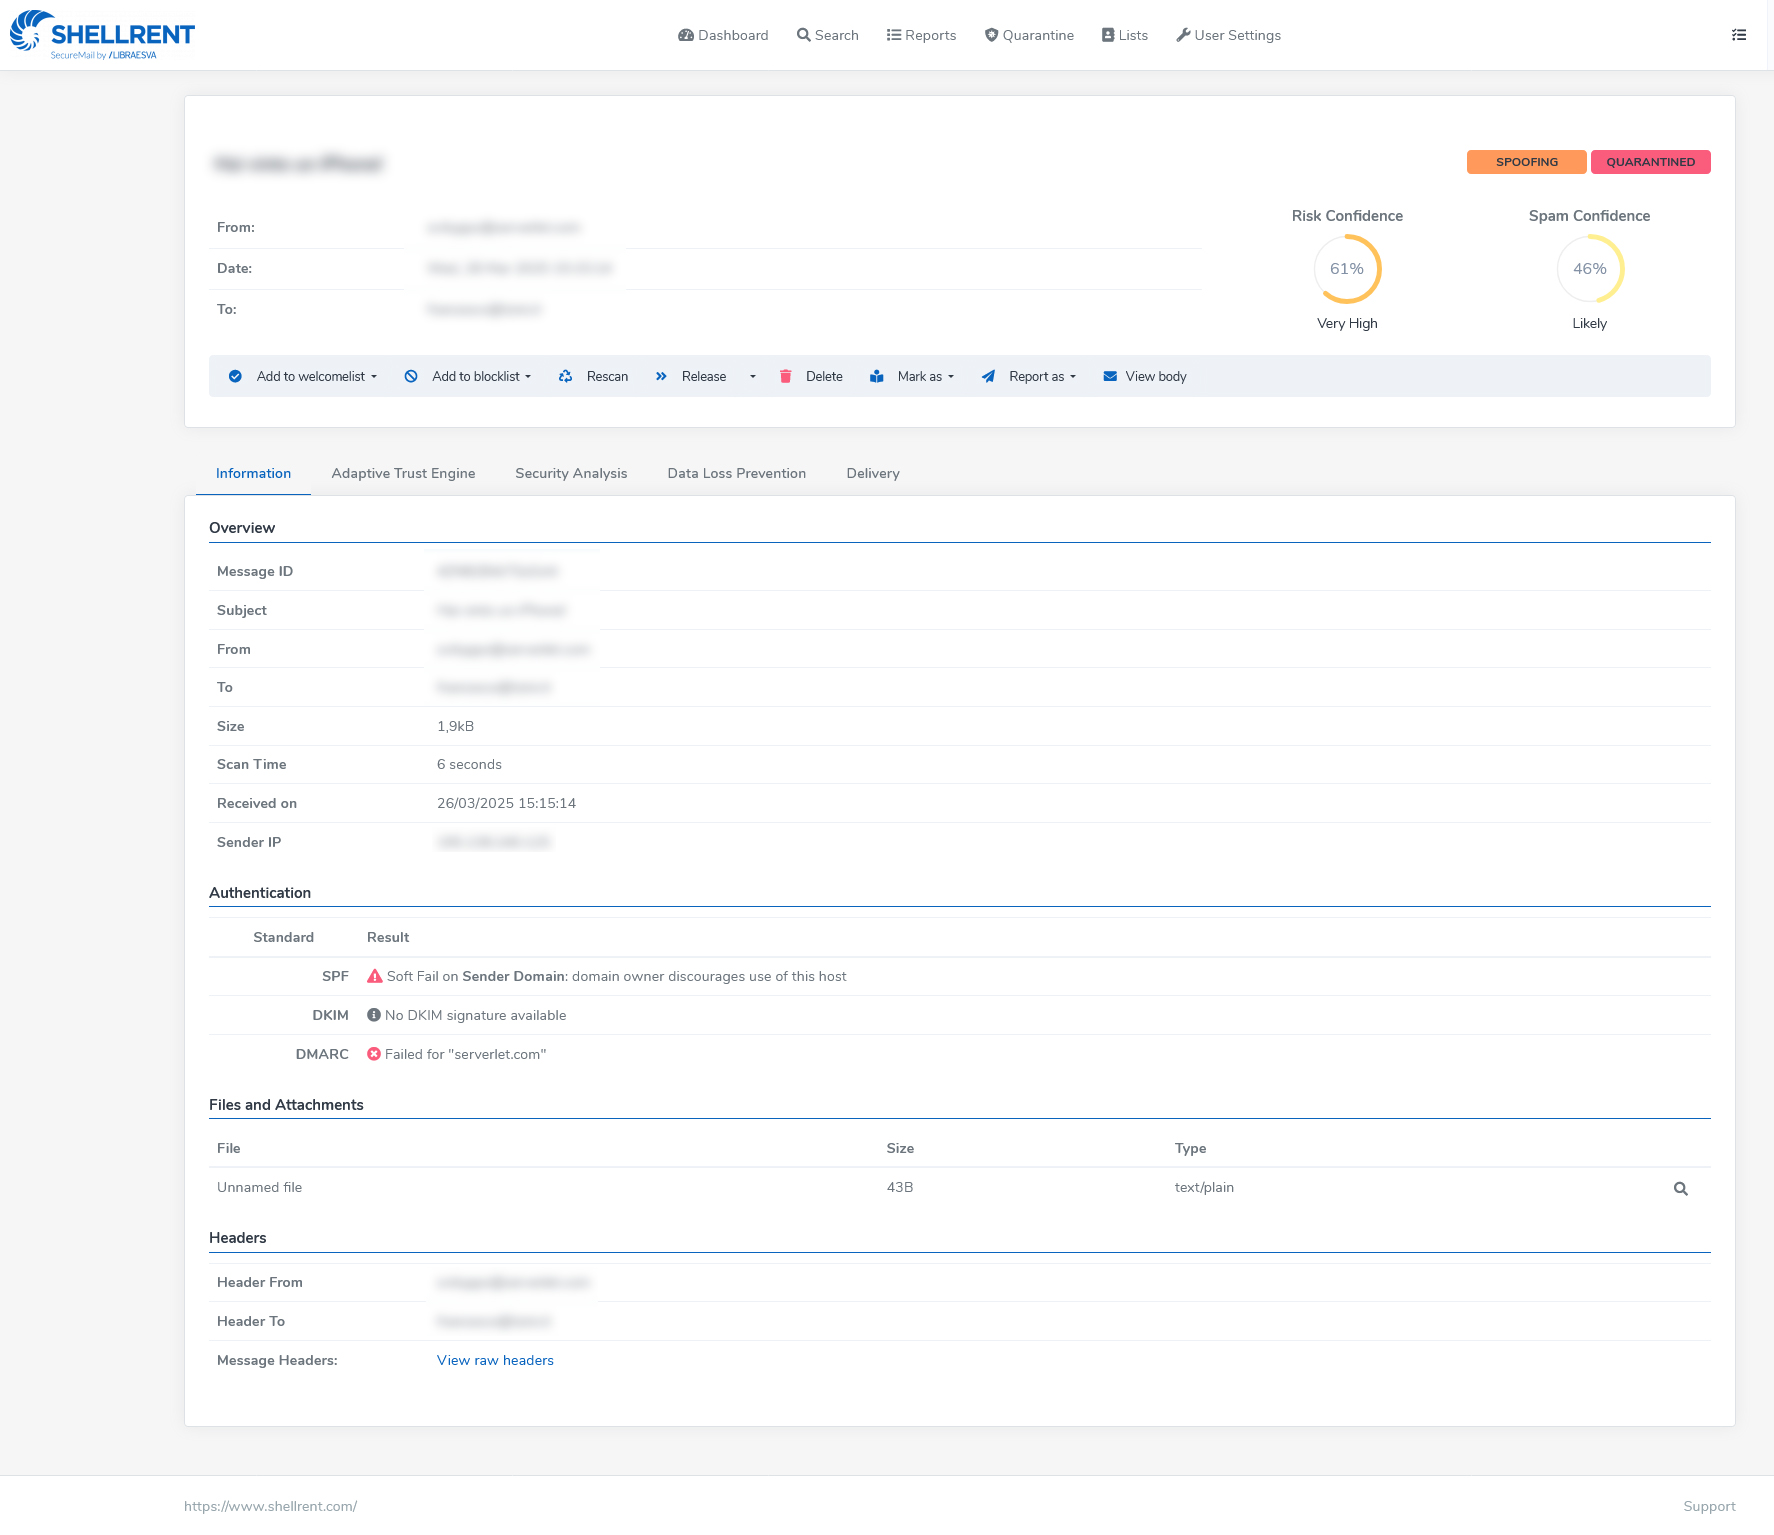Click the SPF soft fail warning icon

tap(375, 977)
